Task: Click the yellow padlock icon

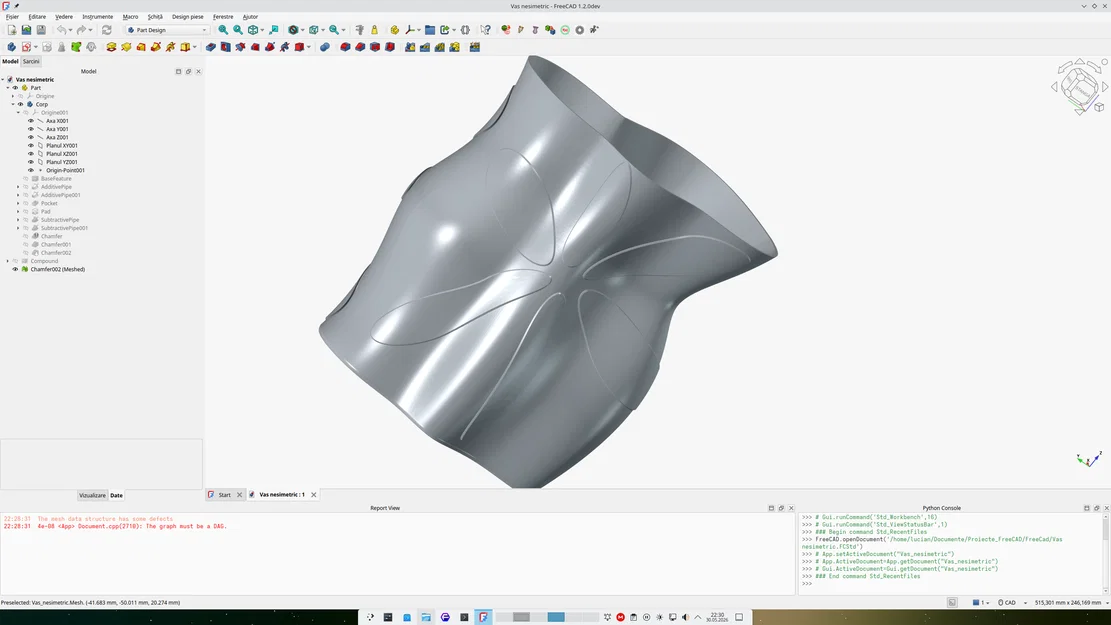Action: [375, 30]
